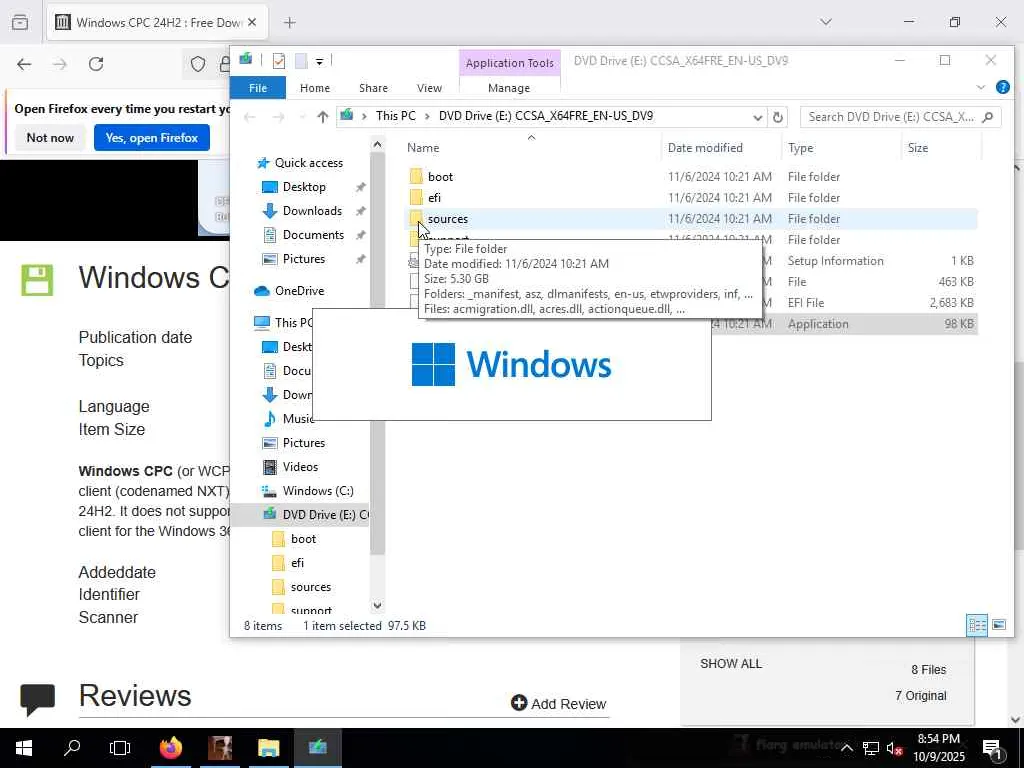The height and width of the screenshot is (768, 1024).
Task: Open the Properties quick access toolbar icon
Action: coord(279,61)
